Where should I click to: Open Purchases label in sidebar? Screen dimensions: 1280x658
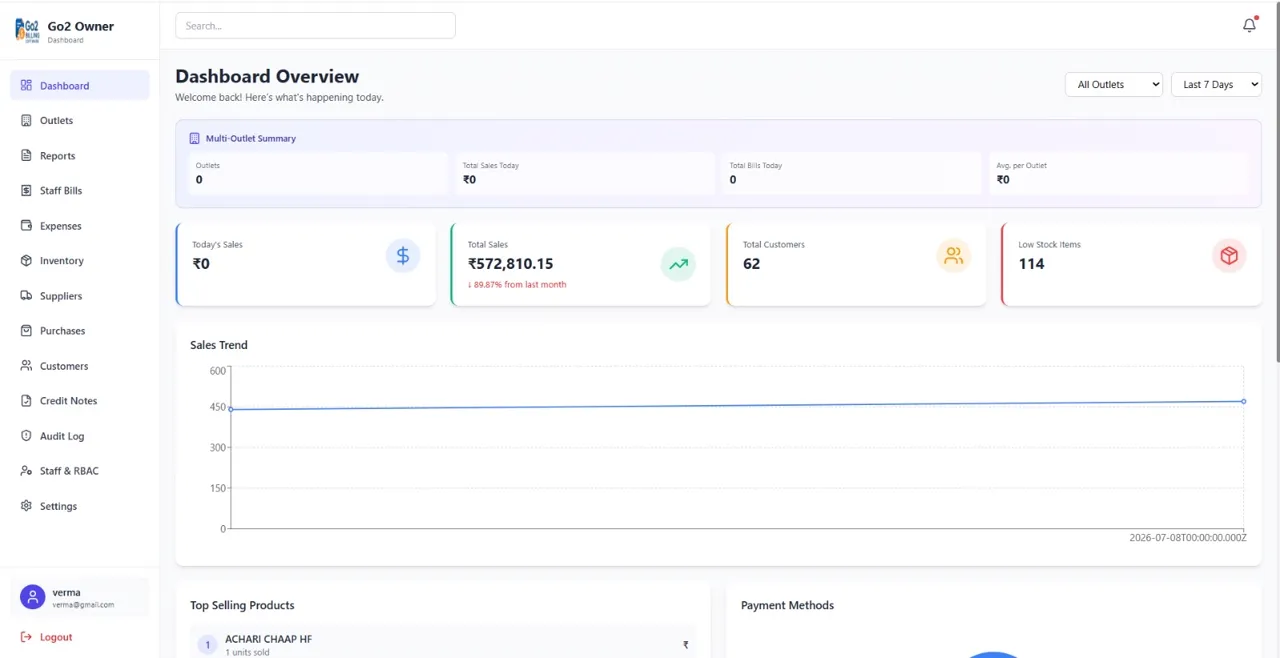[x=62, y=331]
